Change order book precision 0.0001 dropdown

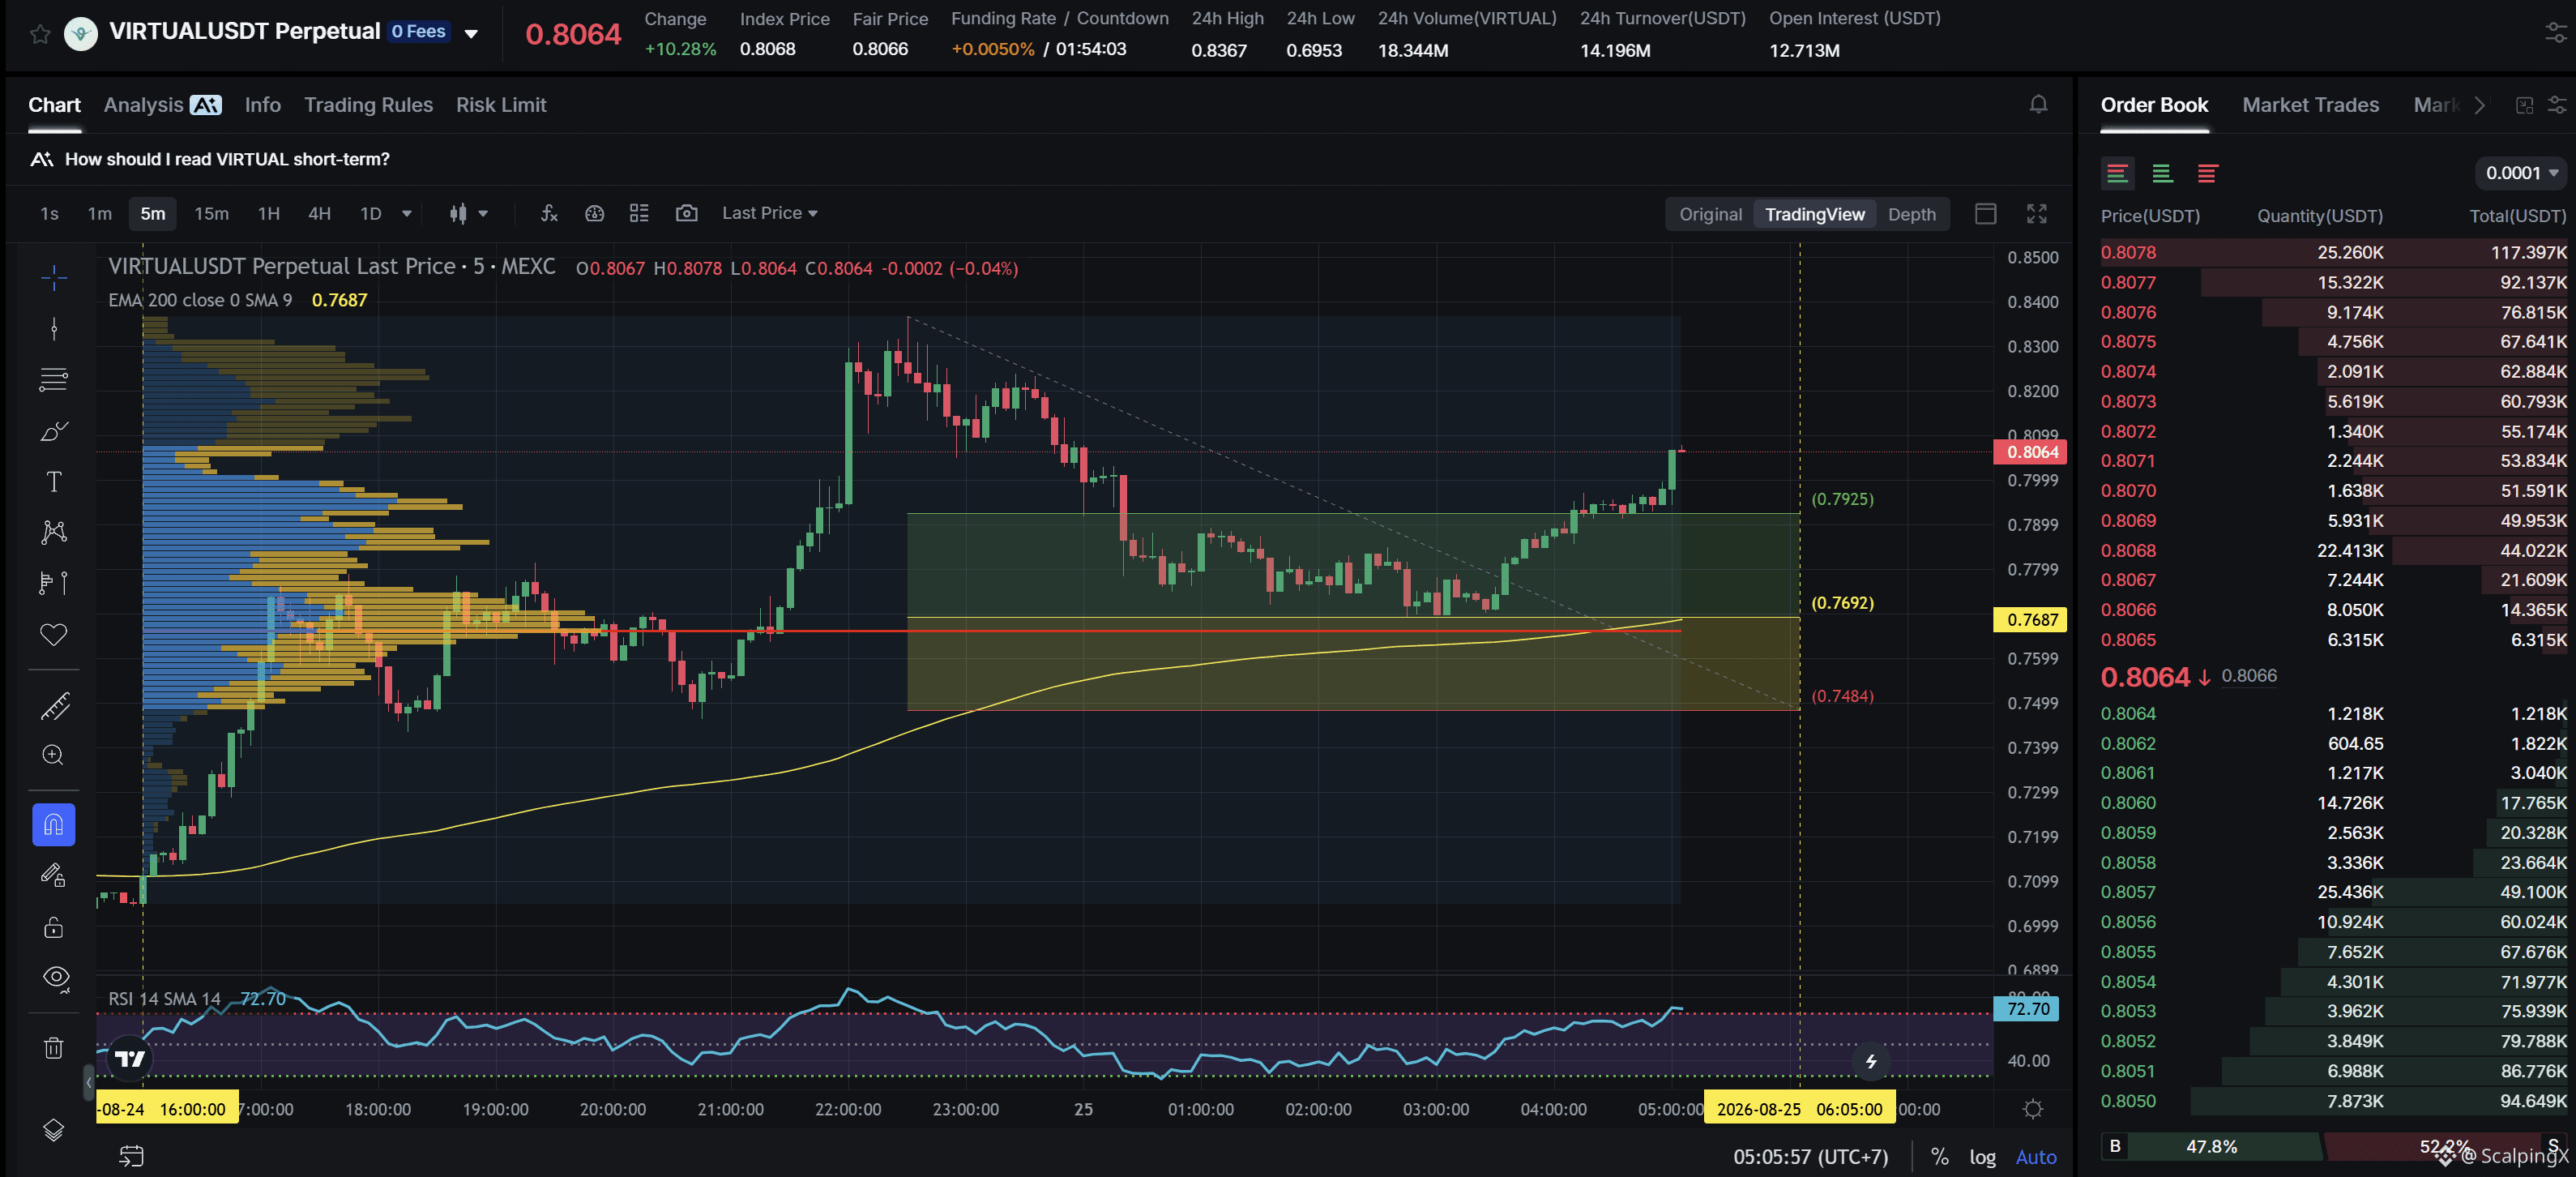tap(2521, 173)
